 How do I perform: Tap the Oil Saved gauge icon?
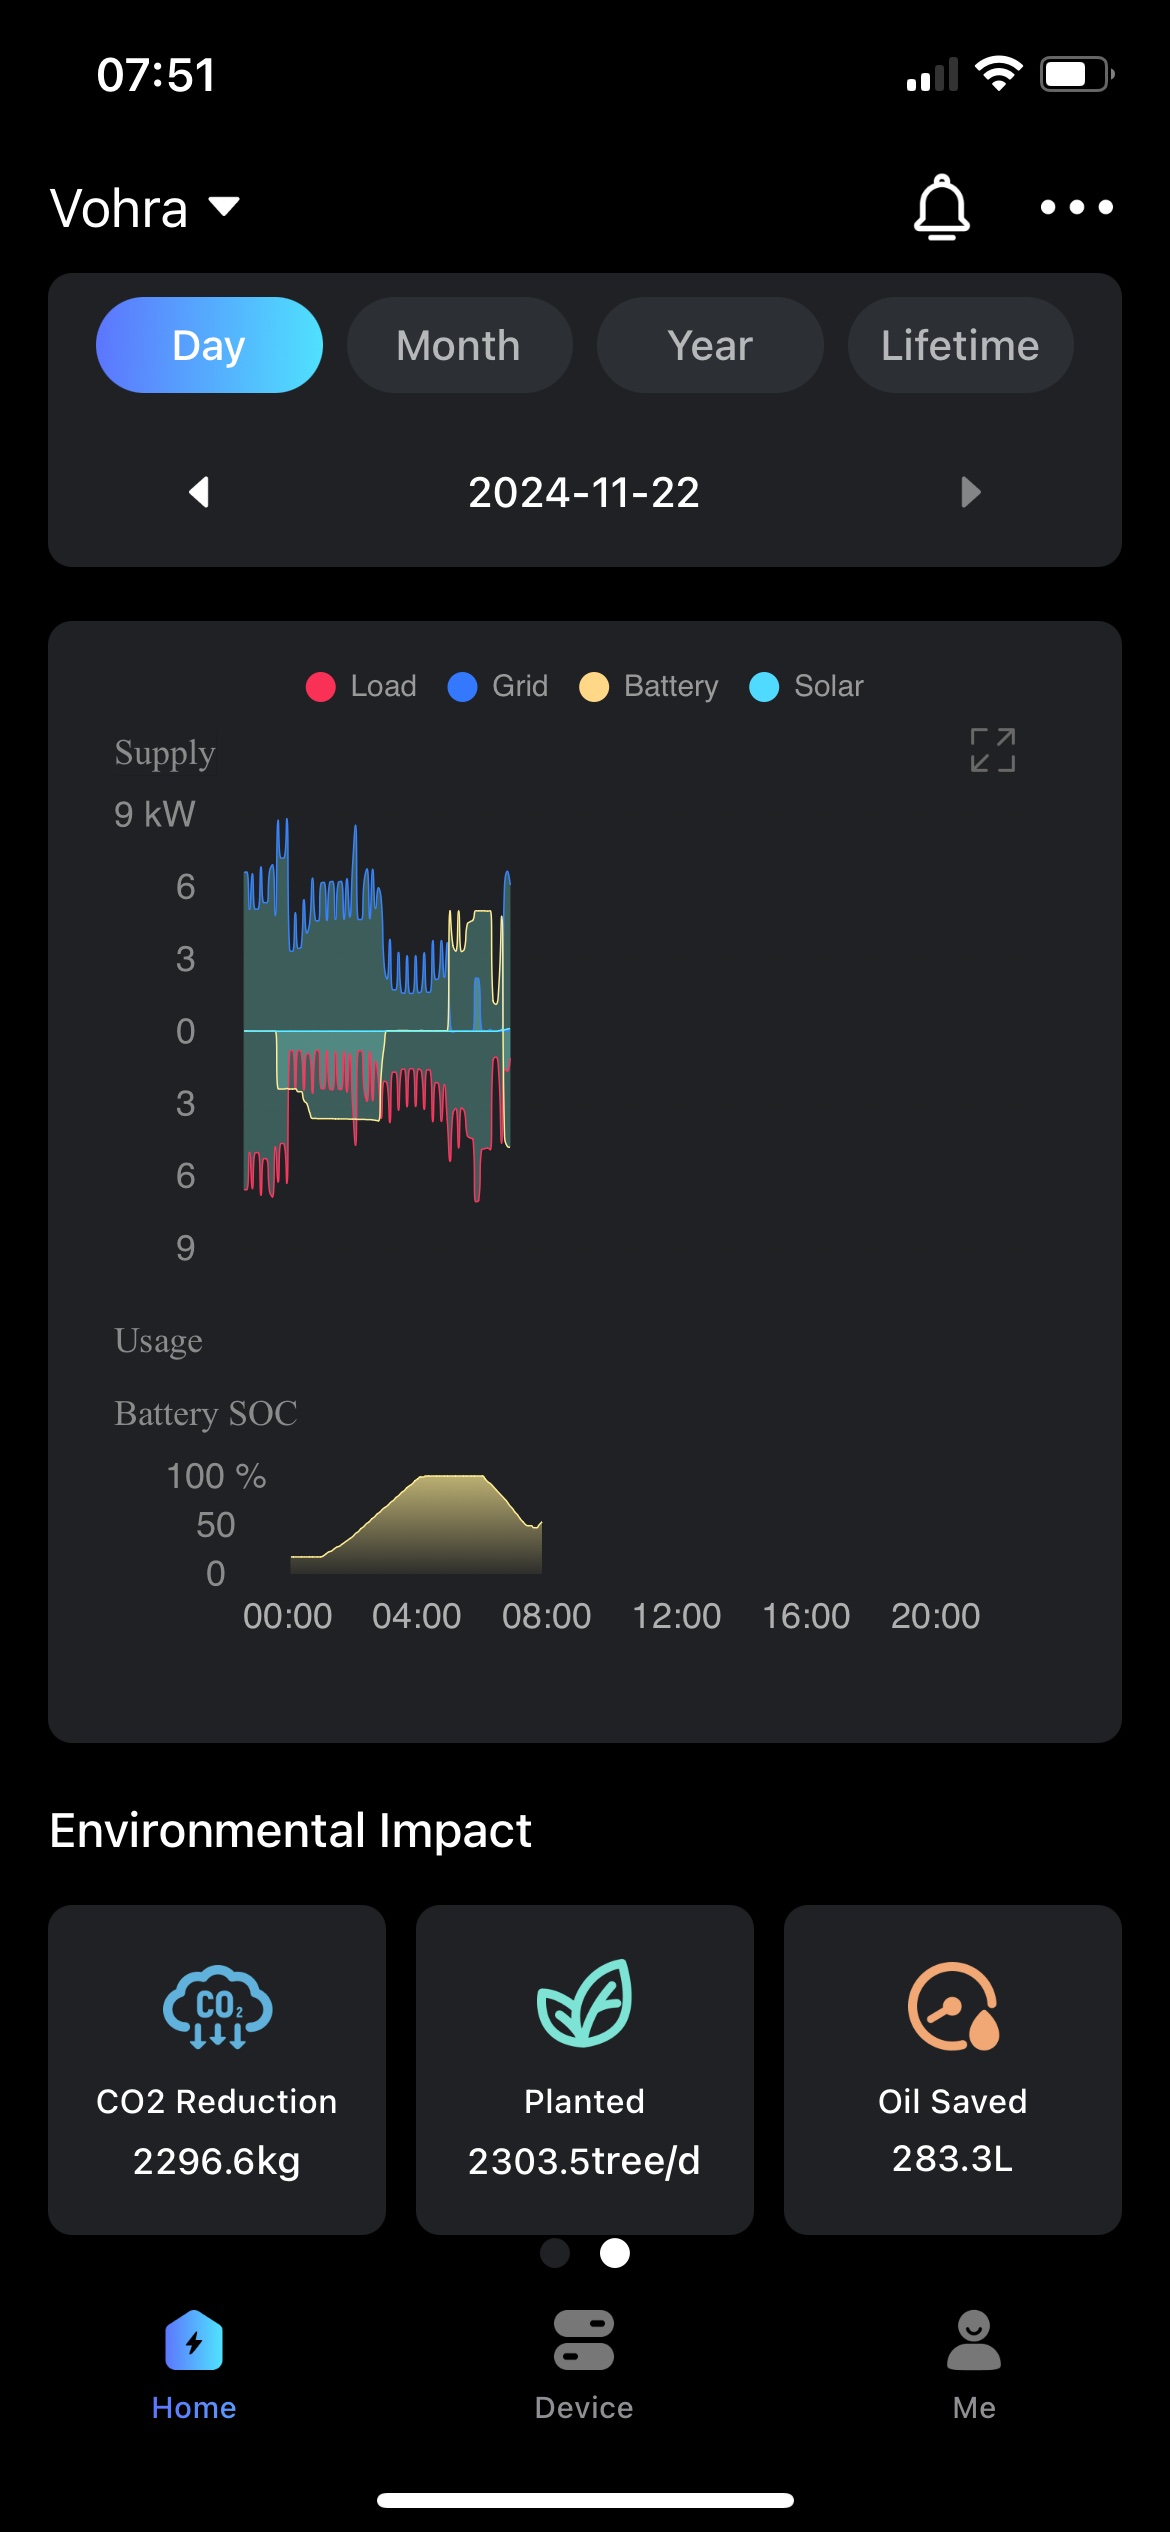pyautogui.click(x=953, y=2006)
